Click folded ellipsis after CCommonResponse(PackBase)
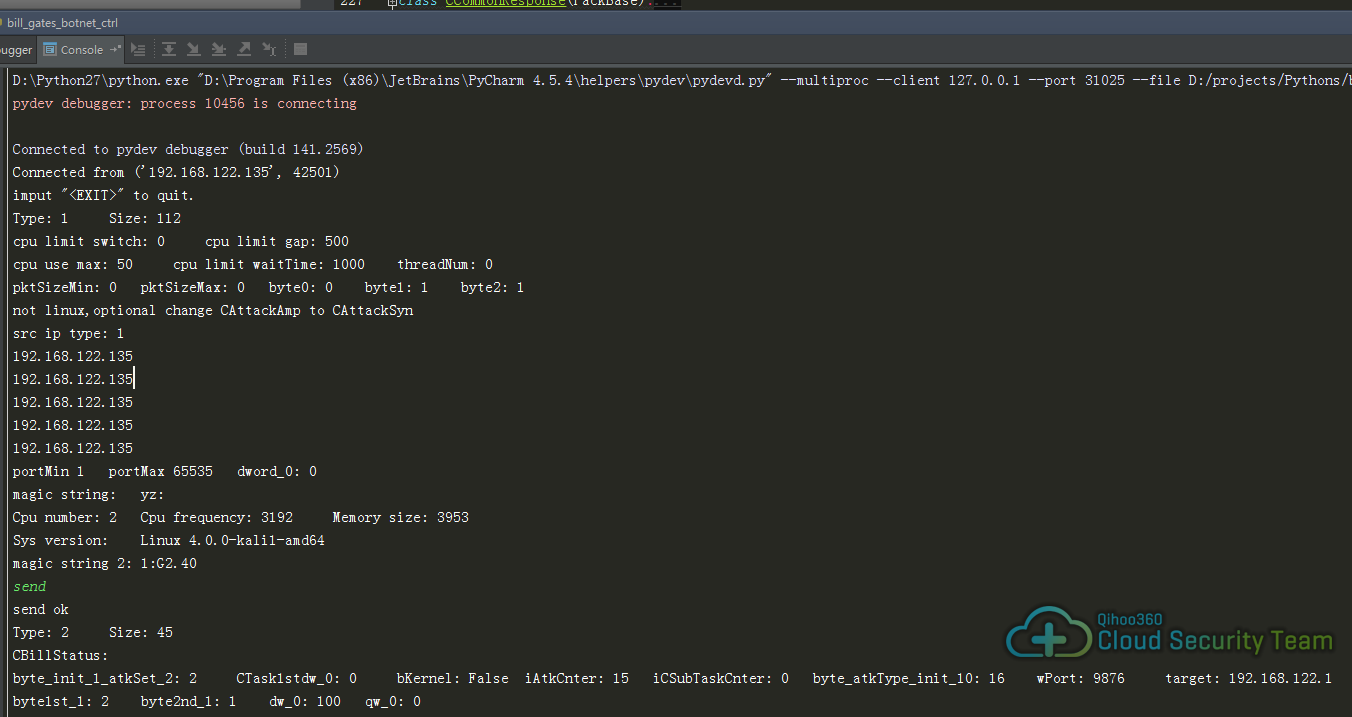Image resolution: width=1352 pixels, height=717 pixels. pos(666,3)
